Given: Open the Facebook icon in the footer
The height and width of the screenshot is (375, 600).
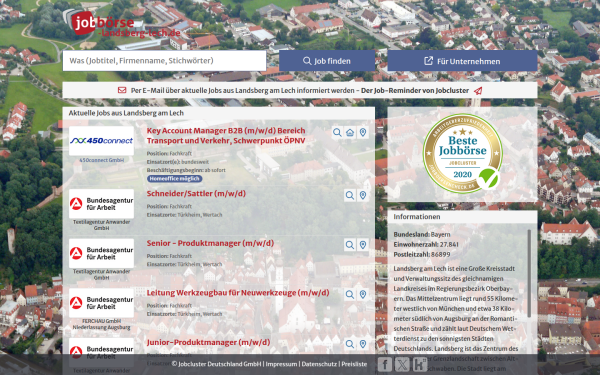Looking at the screenshot, I should 385,364.
